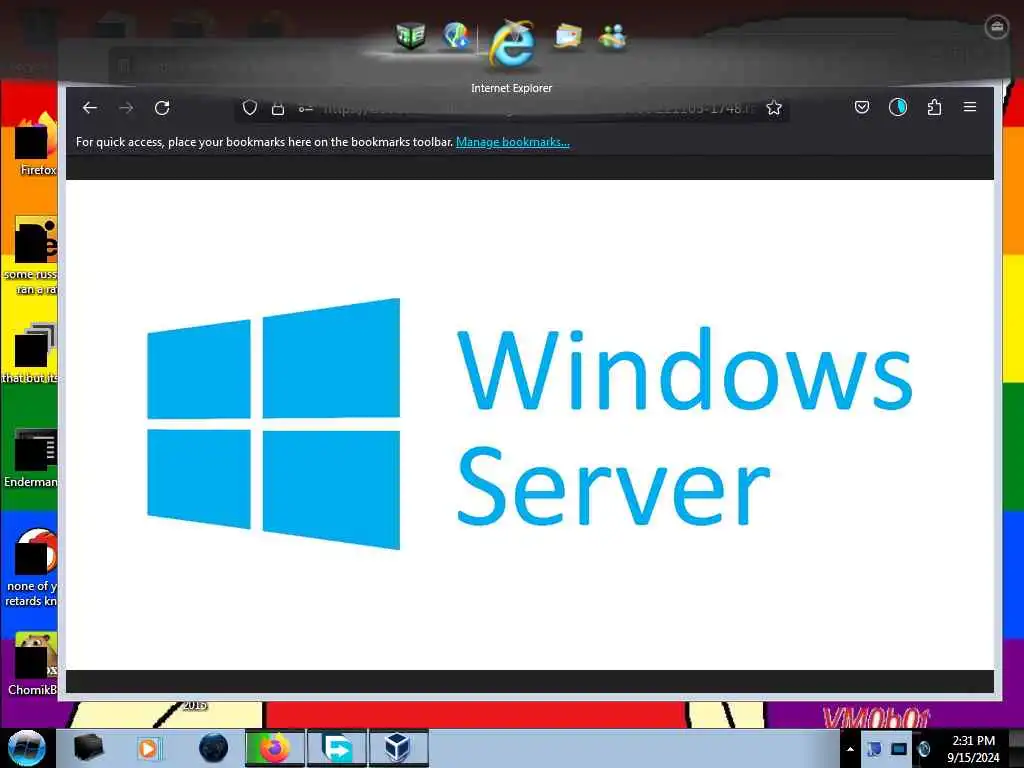The width and height of the screenshot is (1024, 768).
Task: Switch to Firefox in the taskbar
Action: pyautogui.click(x=275, y=748)
